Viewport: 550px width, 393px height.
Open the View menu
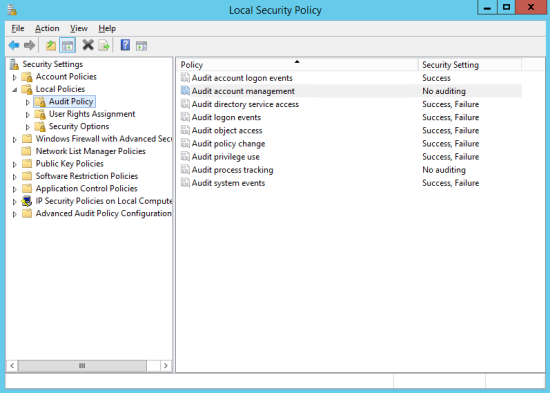pyautogui.click(x=79, y=28)
